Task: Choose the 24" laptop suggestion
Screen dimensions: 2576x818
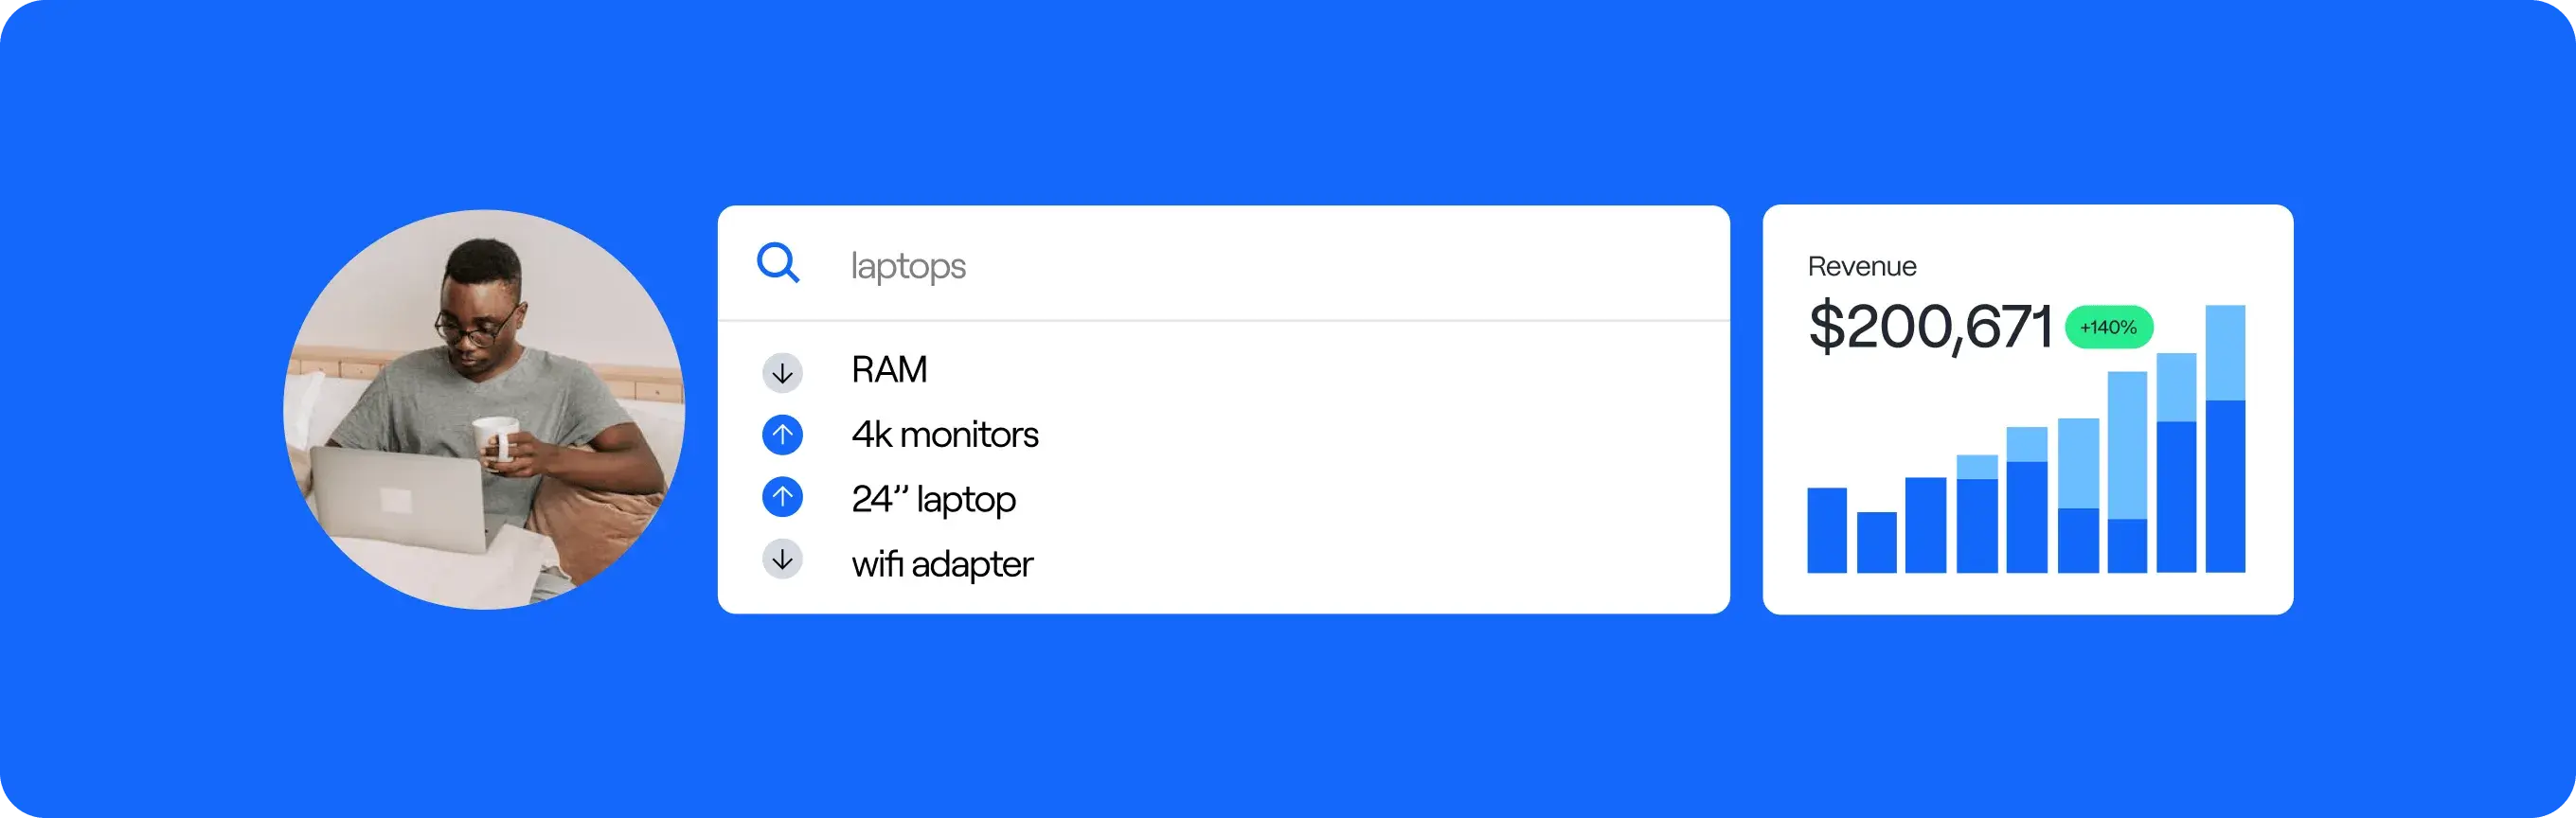Action: 933,499
